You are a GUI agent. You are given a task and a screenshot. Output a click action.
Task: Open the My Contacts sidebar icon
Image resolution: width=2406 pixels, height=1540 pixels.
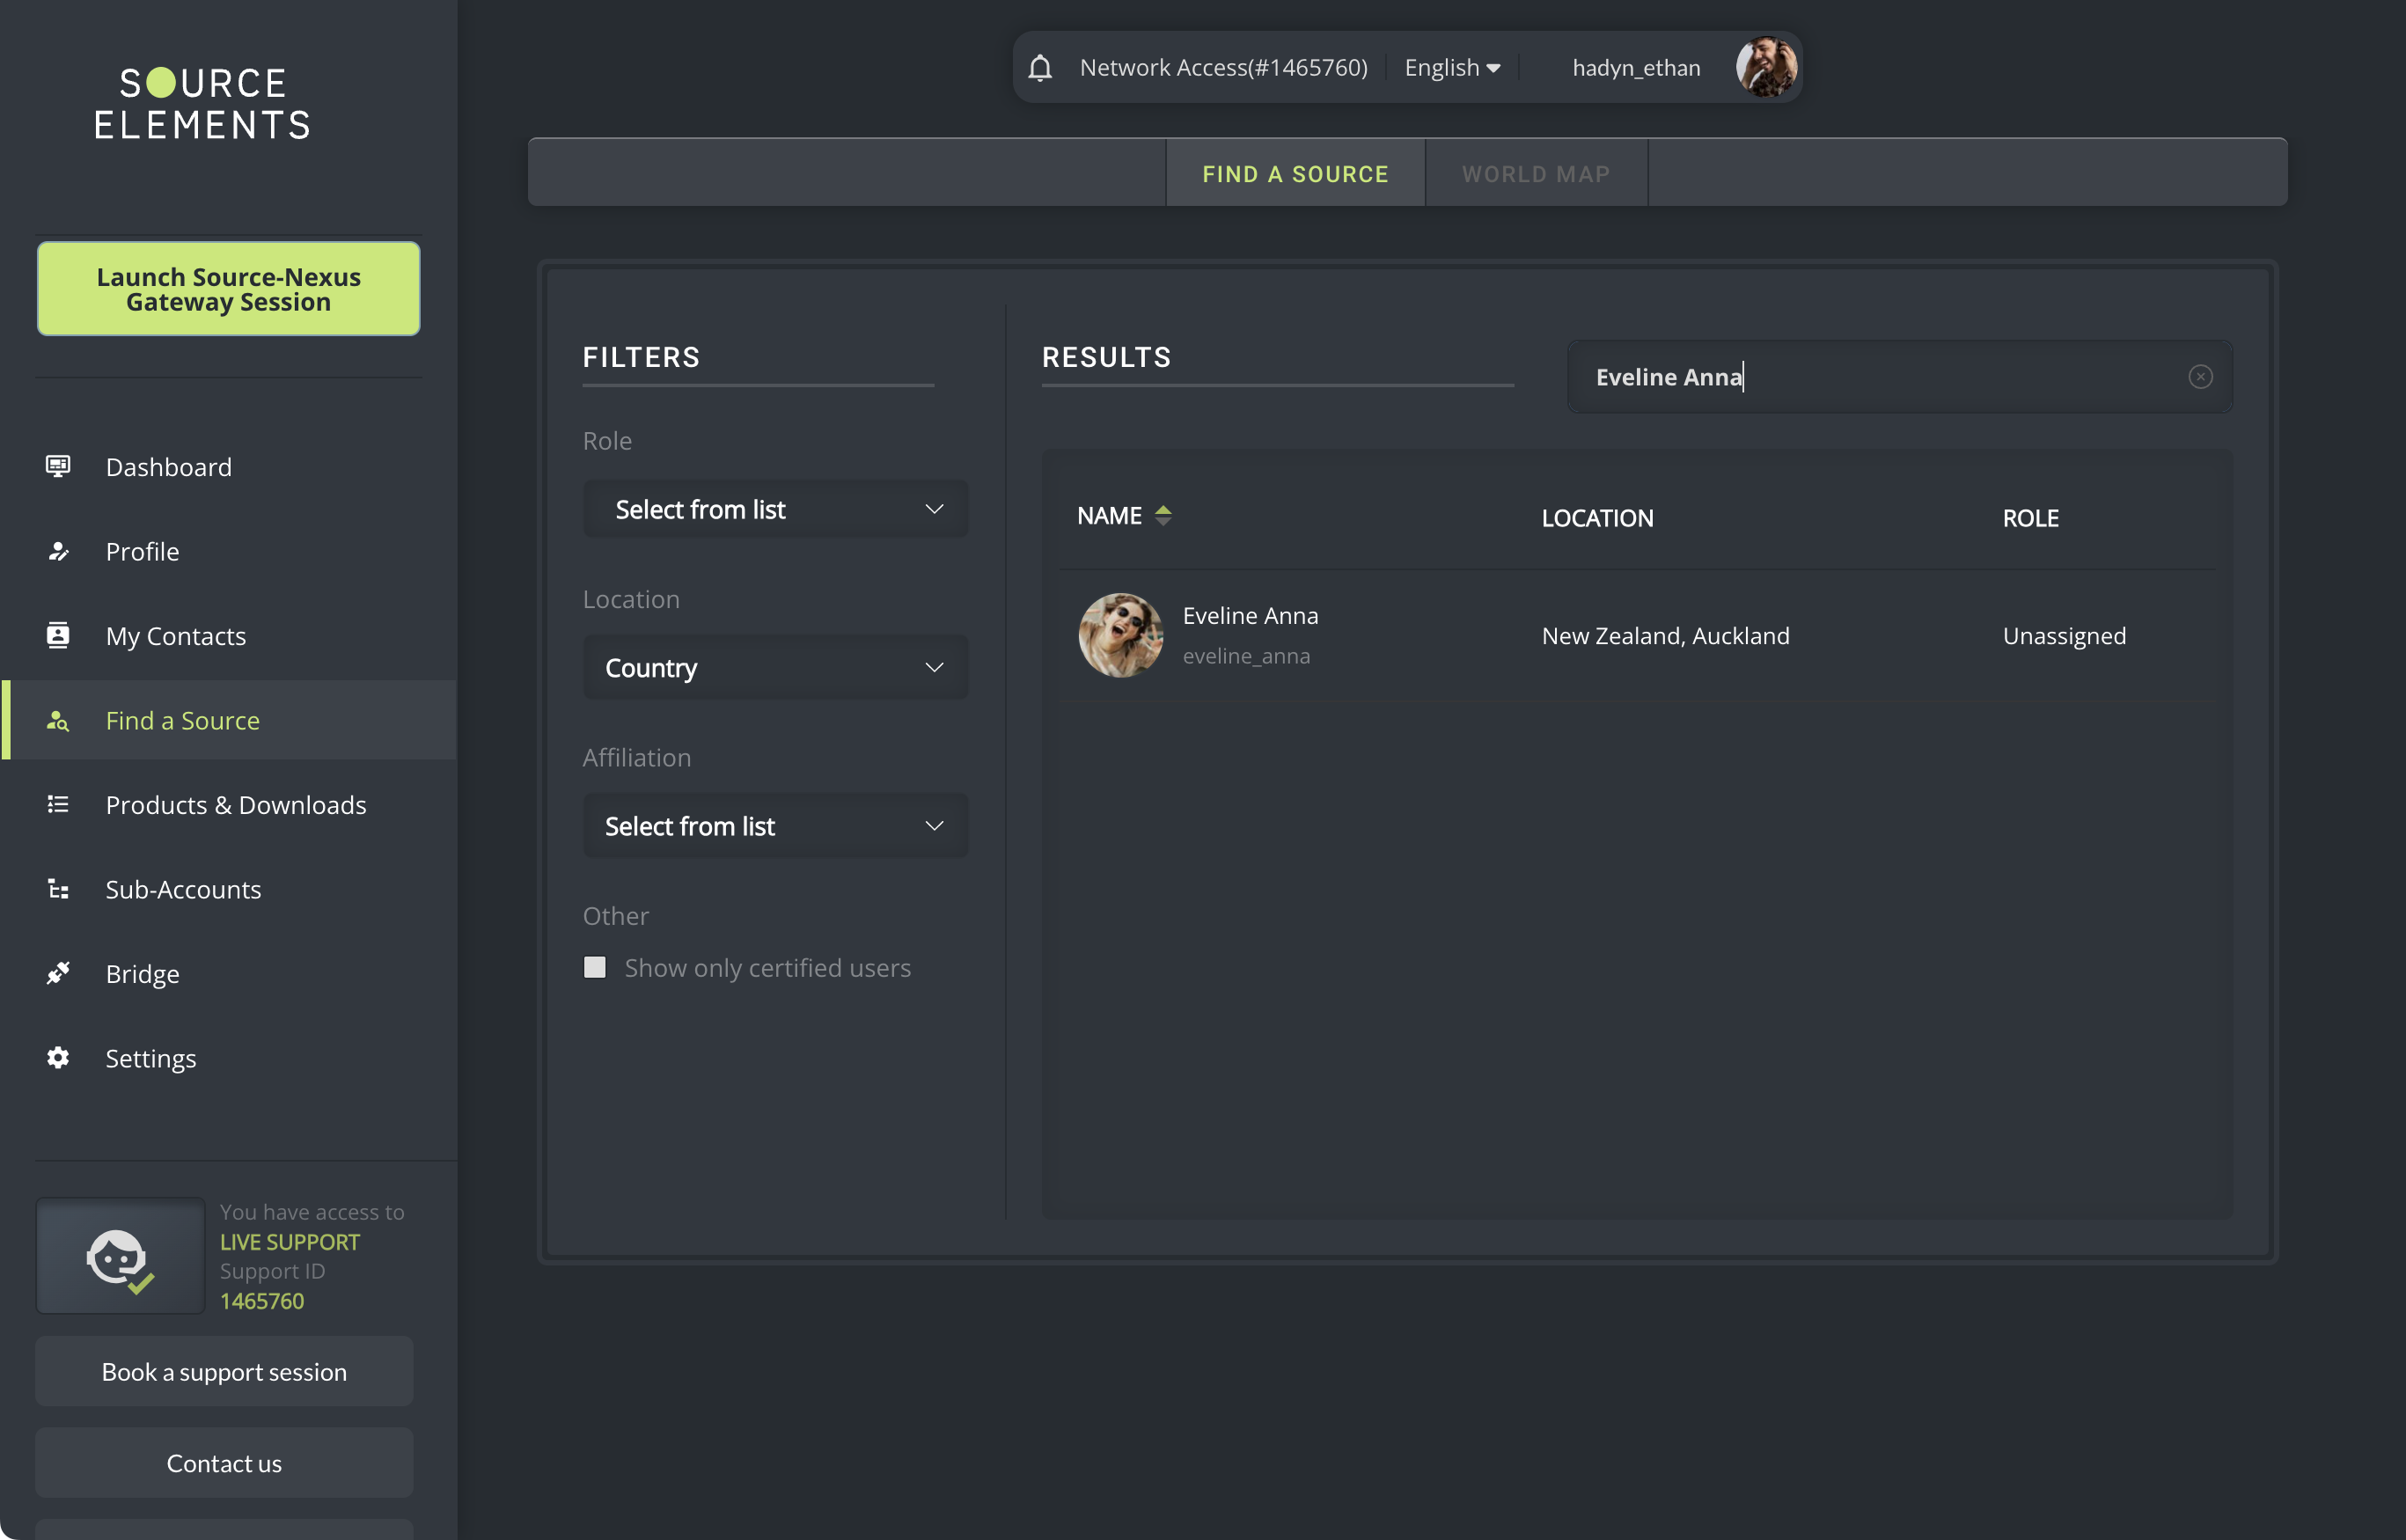pyautogui.click(x=58, y=635)
